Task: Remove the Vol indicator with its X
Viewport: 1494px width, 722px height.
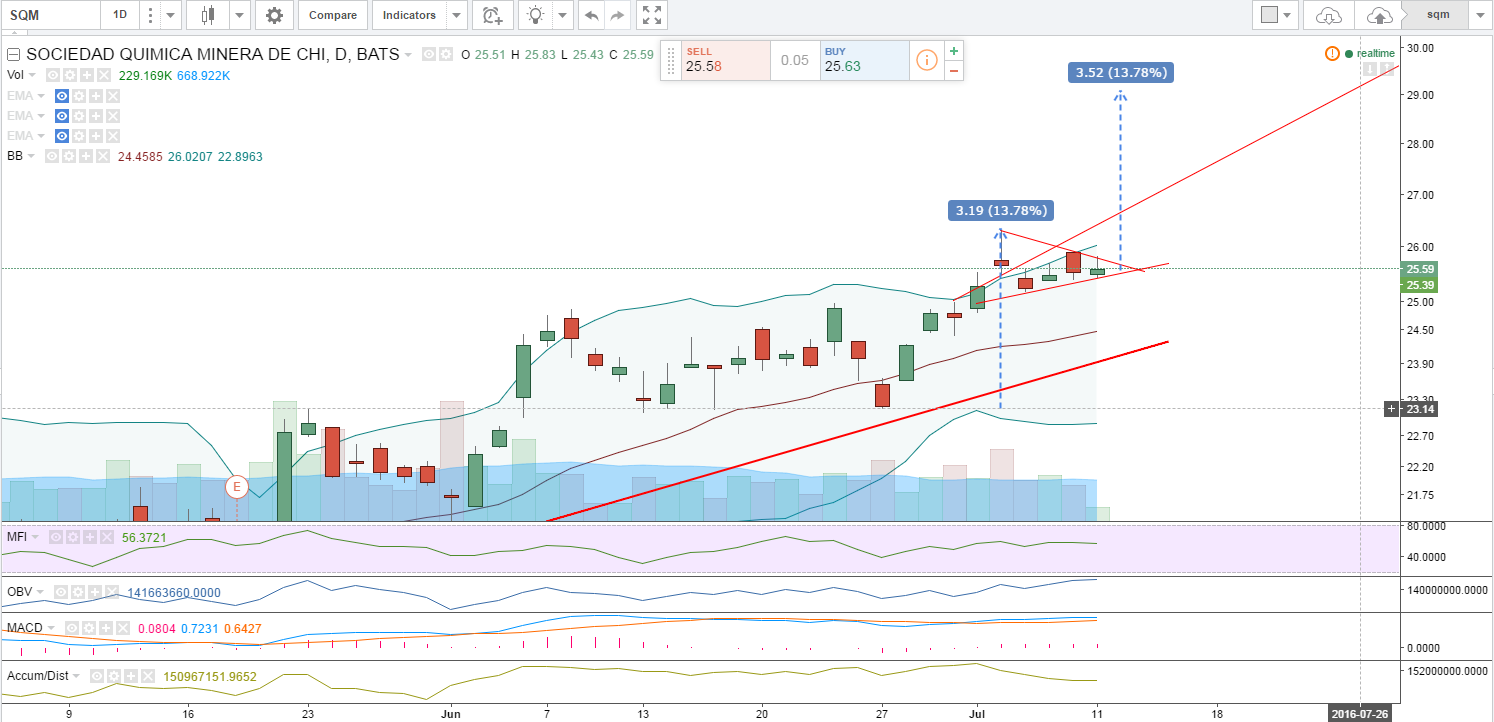Action: coord(106,75)
